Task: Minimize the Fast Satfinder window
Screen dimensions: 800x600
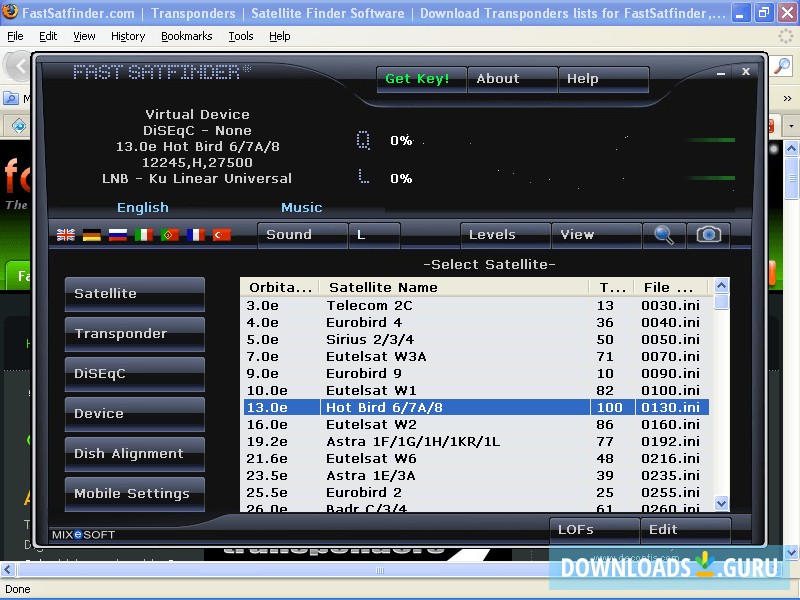Action: point(721,72)
